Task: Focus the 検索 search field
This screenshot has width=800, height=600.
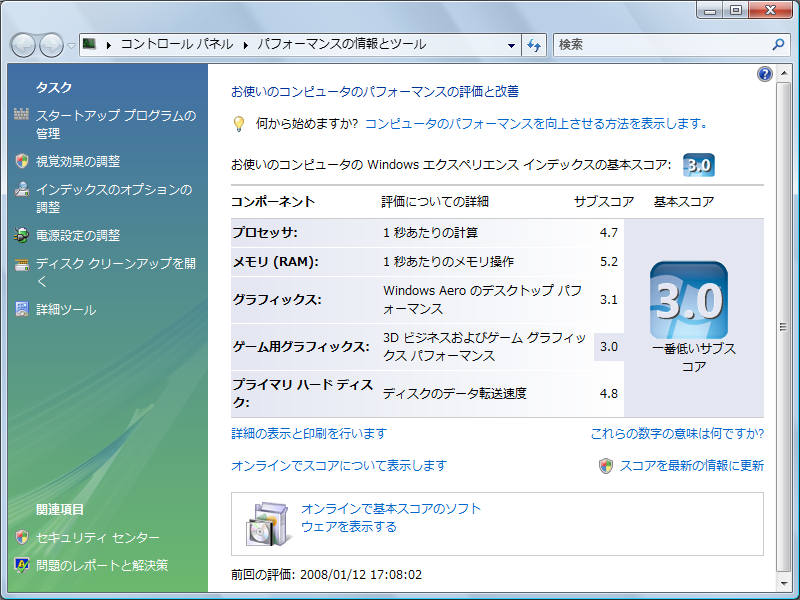Action: pos(662,45)
